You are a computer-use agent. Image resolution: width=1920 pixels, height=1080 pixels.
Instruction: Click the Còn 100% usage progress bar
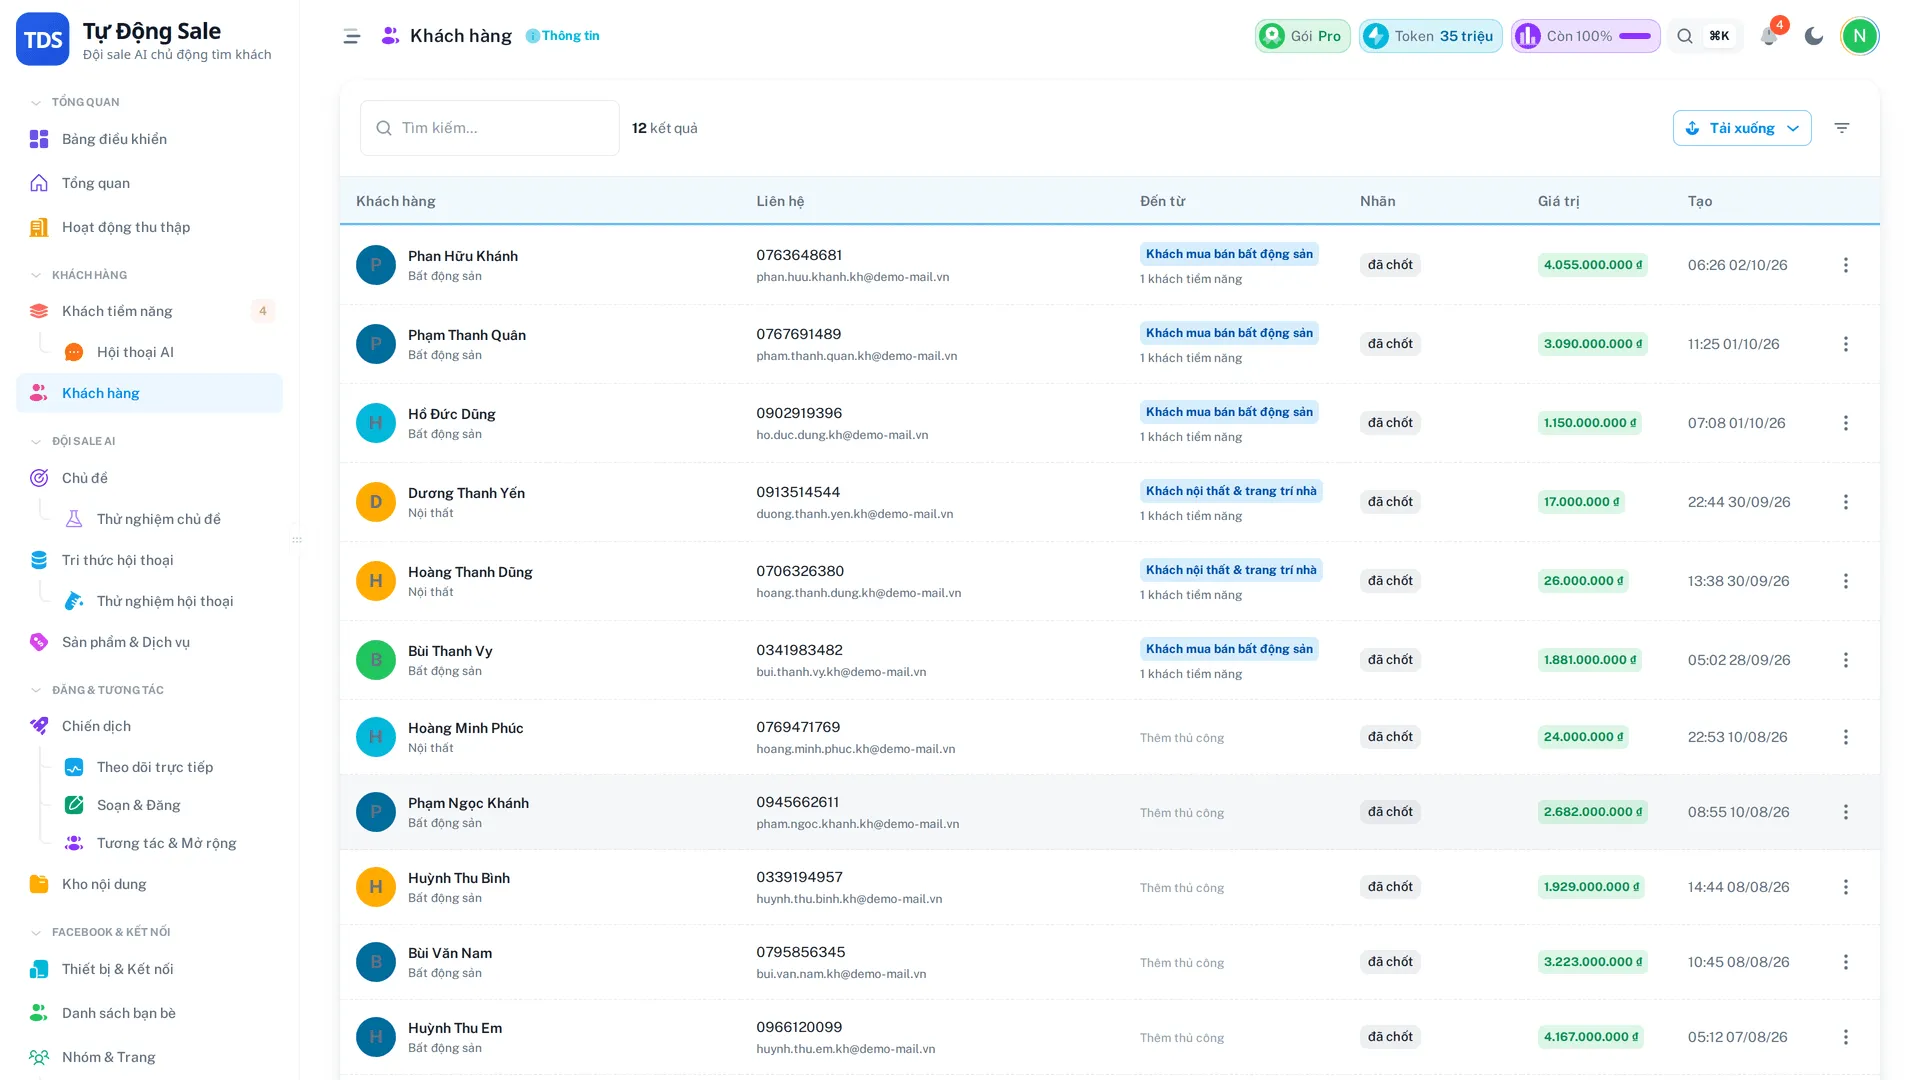point(1635,36)
